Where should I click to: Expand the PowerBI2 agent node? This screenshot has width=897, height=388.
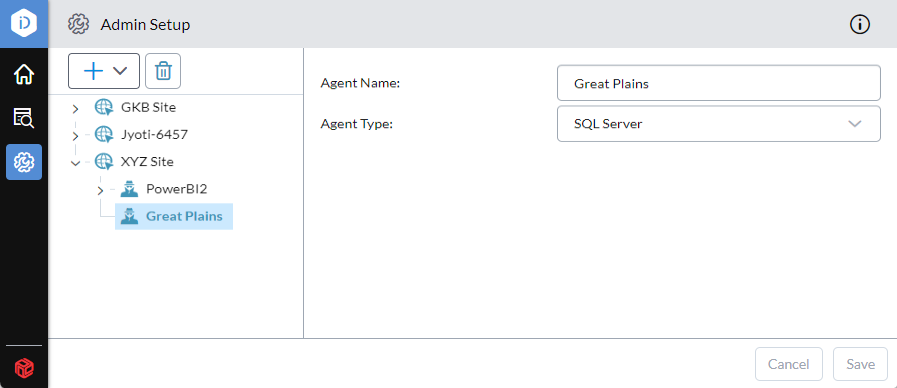101,190
